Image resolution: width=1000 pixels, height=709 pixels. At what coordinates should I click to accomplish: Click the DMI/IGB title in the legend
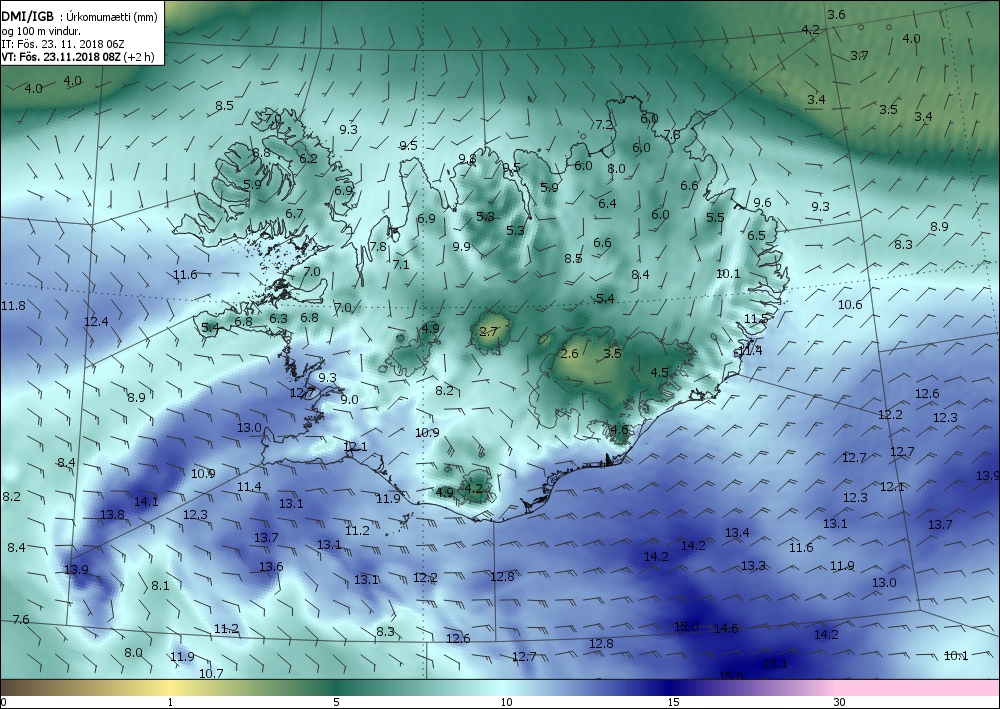tap(27, 17)
